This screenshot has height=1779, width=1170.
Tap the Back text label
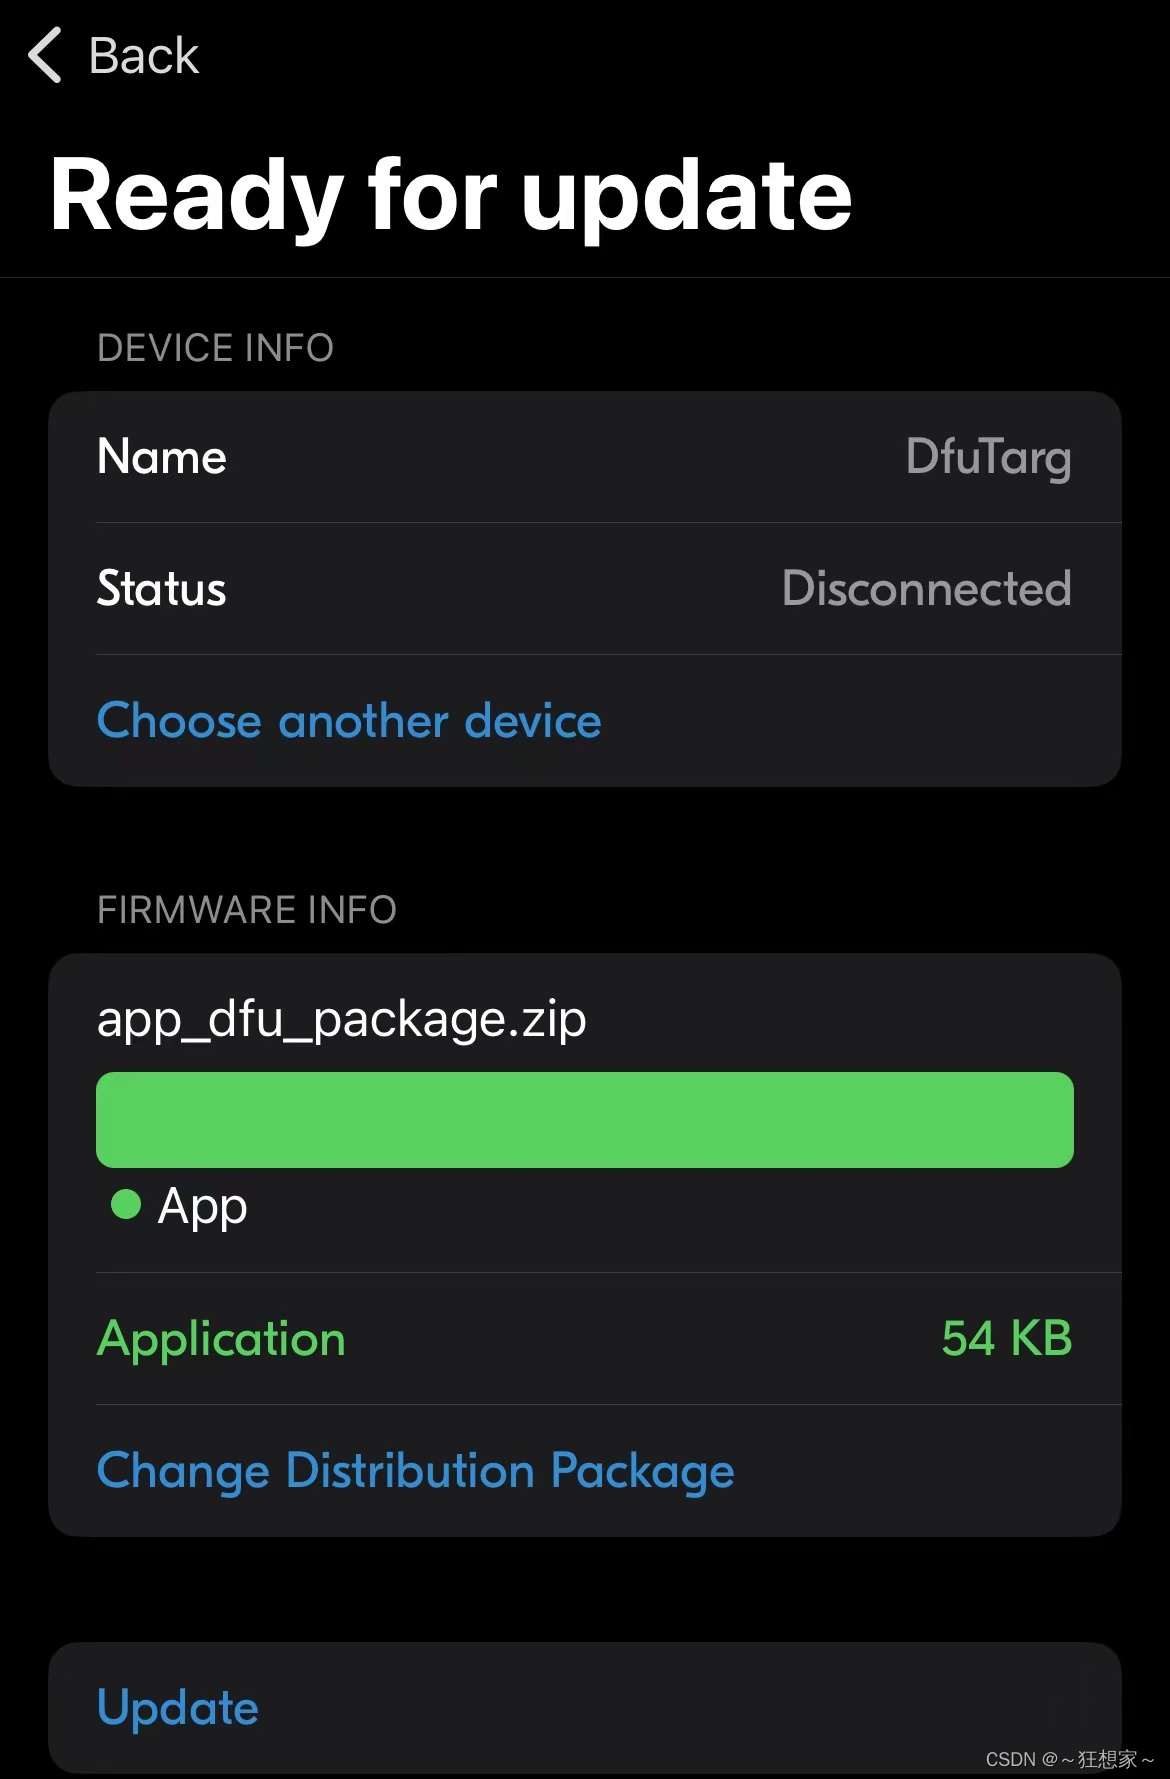pos(143,55)
